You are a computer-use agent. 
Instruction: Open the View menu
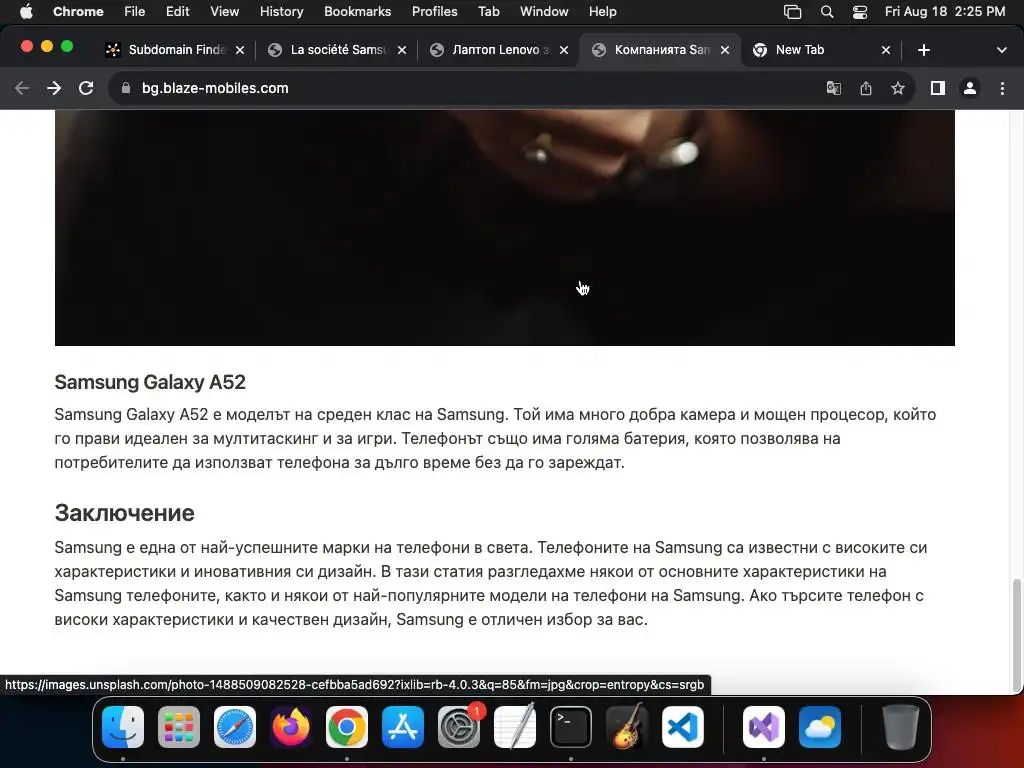pos(224,11)
